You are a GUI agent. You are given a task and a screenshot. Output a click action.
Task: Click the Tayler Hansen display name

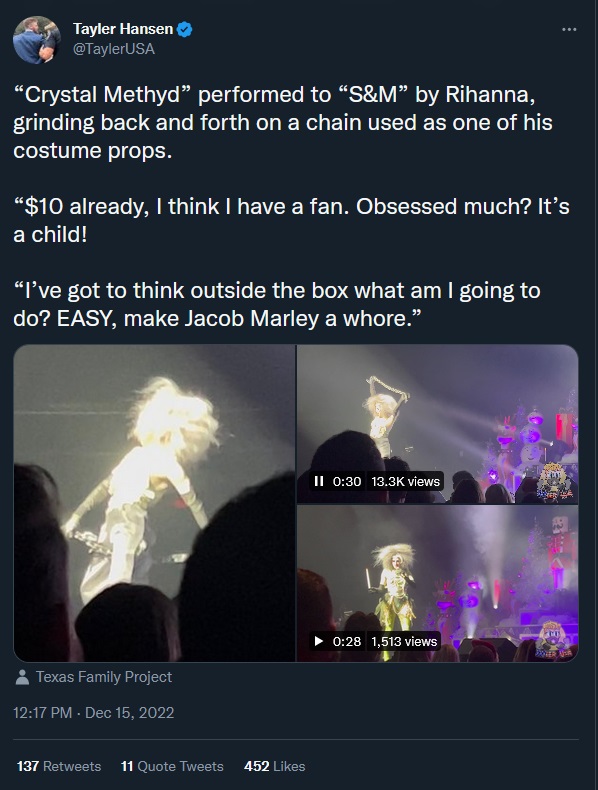pos(123,29)
